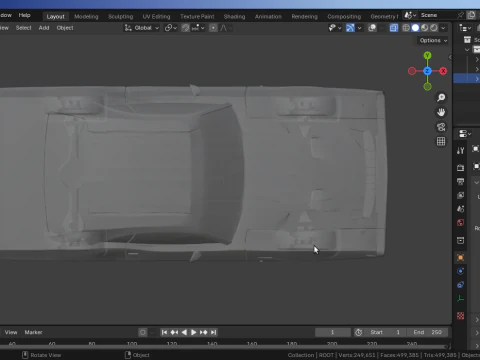Click the End frame field showing 250

click(x=428, y=332)
